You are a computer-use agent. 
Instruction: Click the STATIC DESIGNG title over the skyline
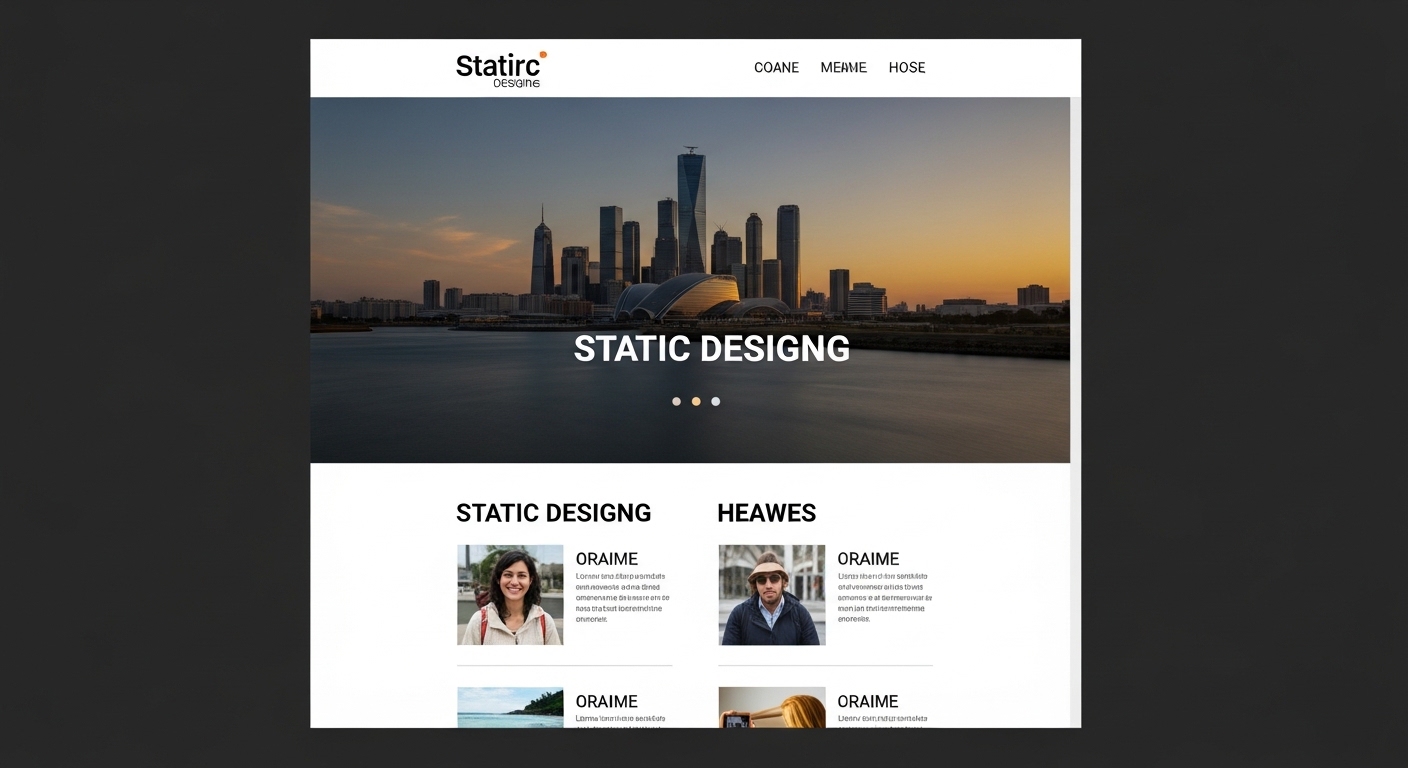point(711,349)
